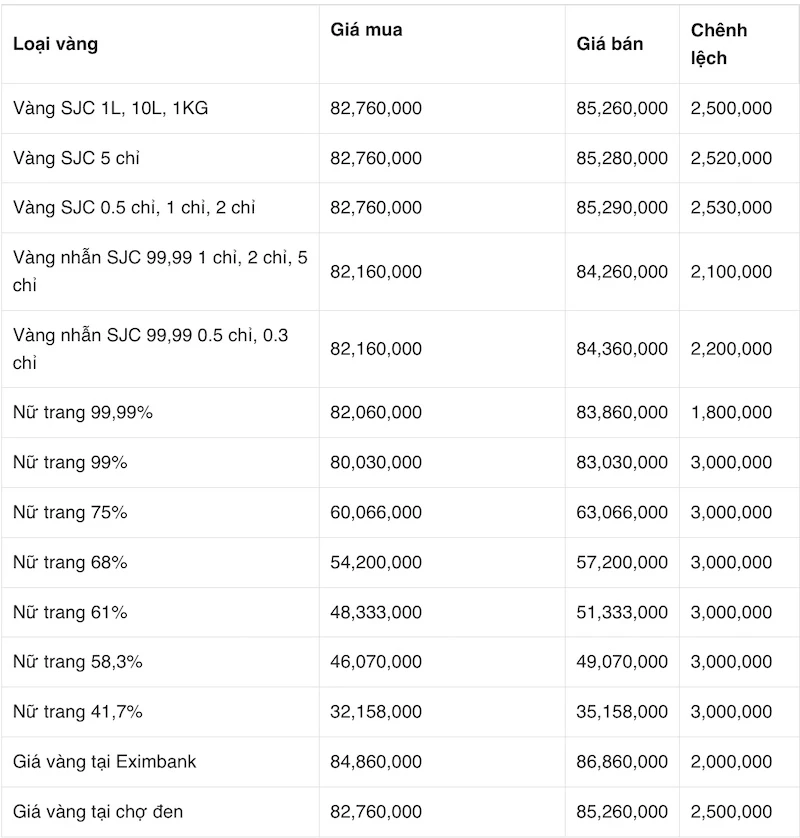The width and height of the screenshot is (800, 838).
Task: Select the 1,800,000 difference value
Action: [731, 412]
